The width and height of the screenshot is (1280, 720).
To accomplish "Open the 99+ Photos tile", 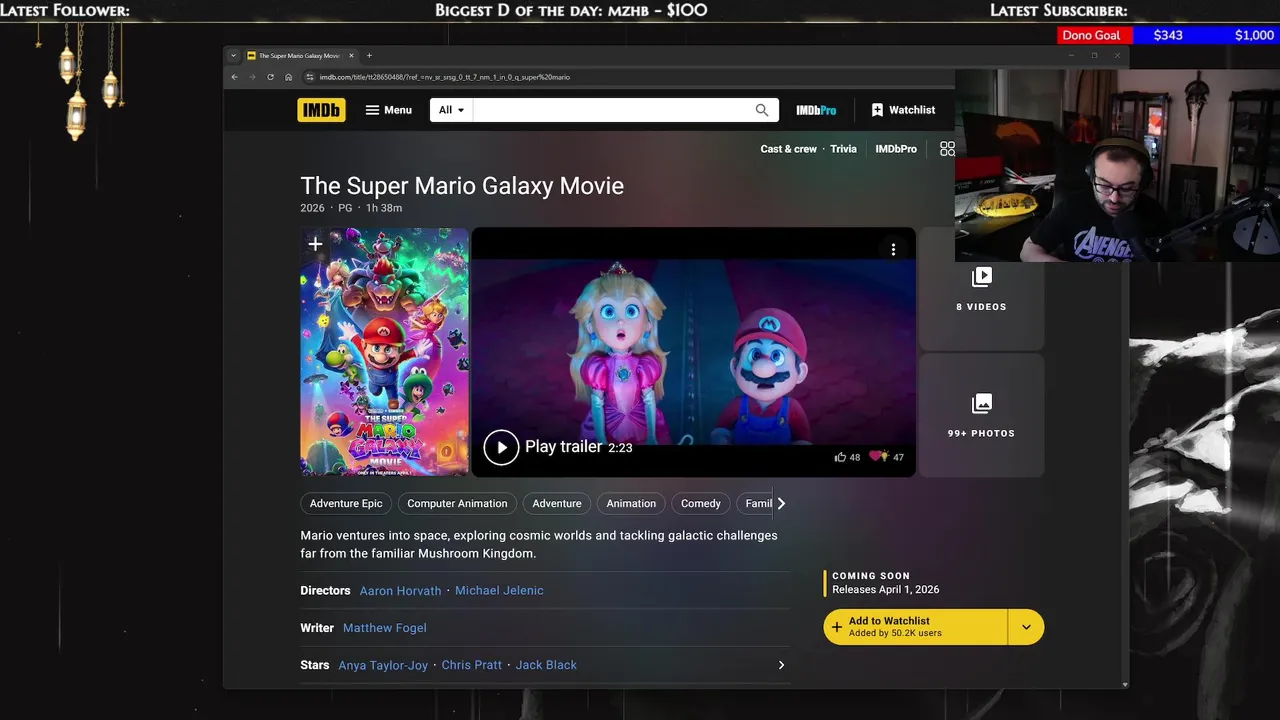I will [981, 415].
